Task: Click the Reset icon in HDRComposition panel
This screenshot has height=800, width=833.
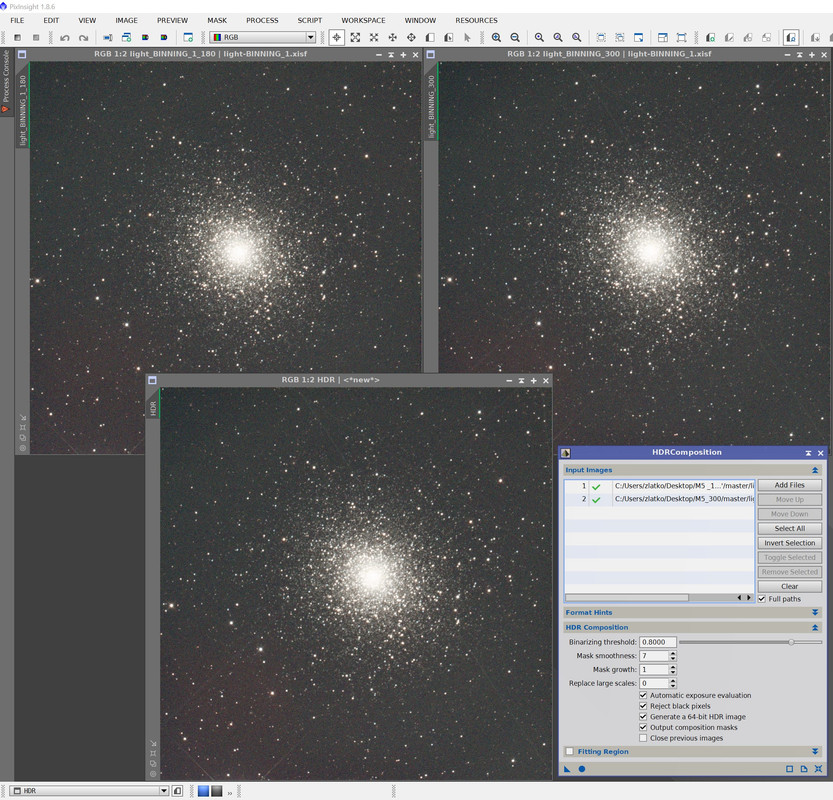Action: pos(818,769)
